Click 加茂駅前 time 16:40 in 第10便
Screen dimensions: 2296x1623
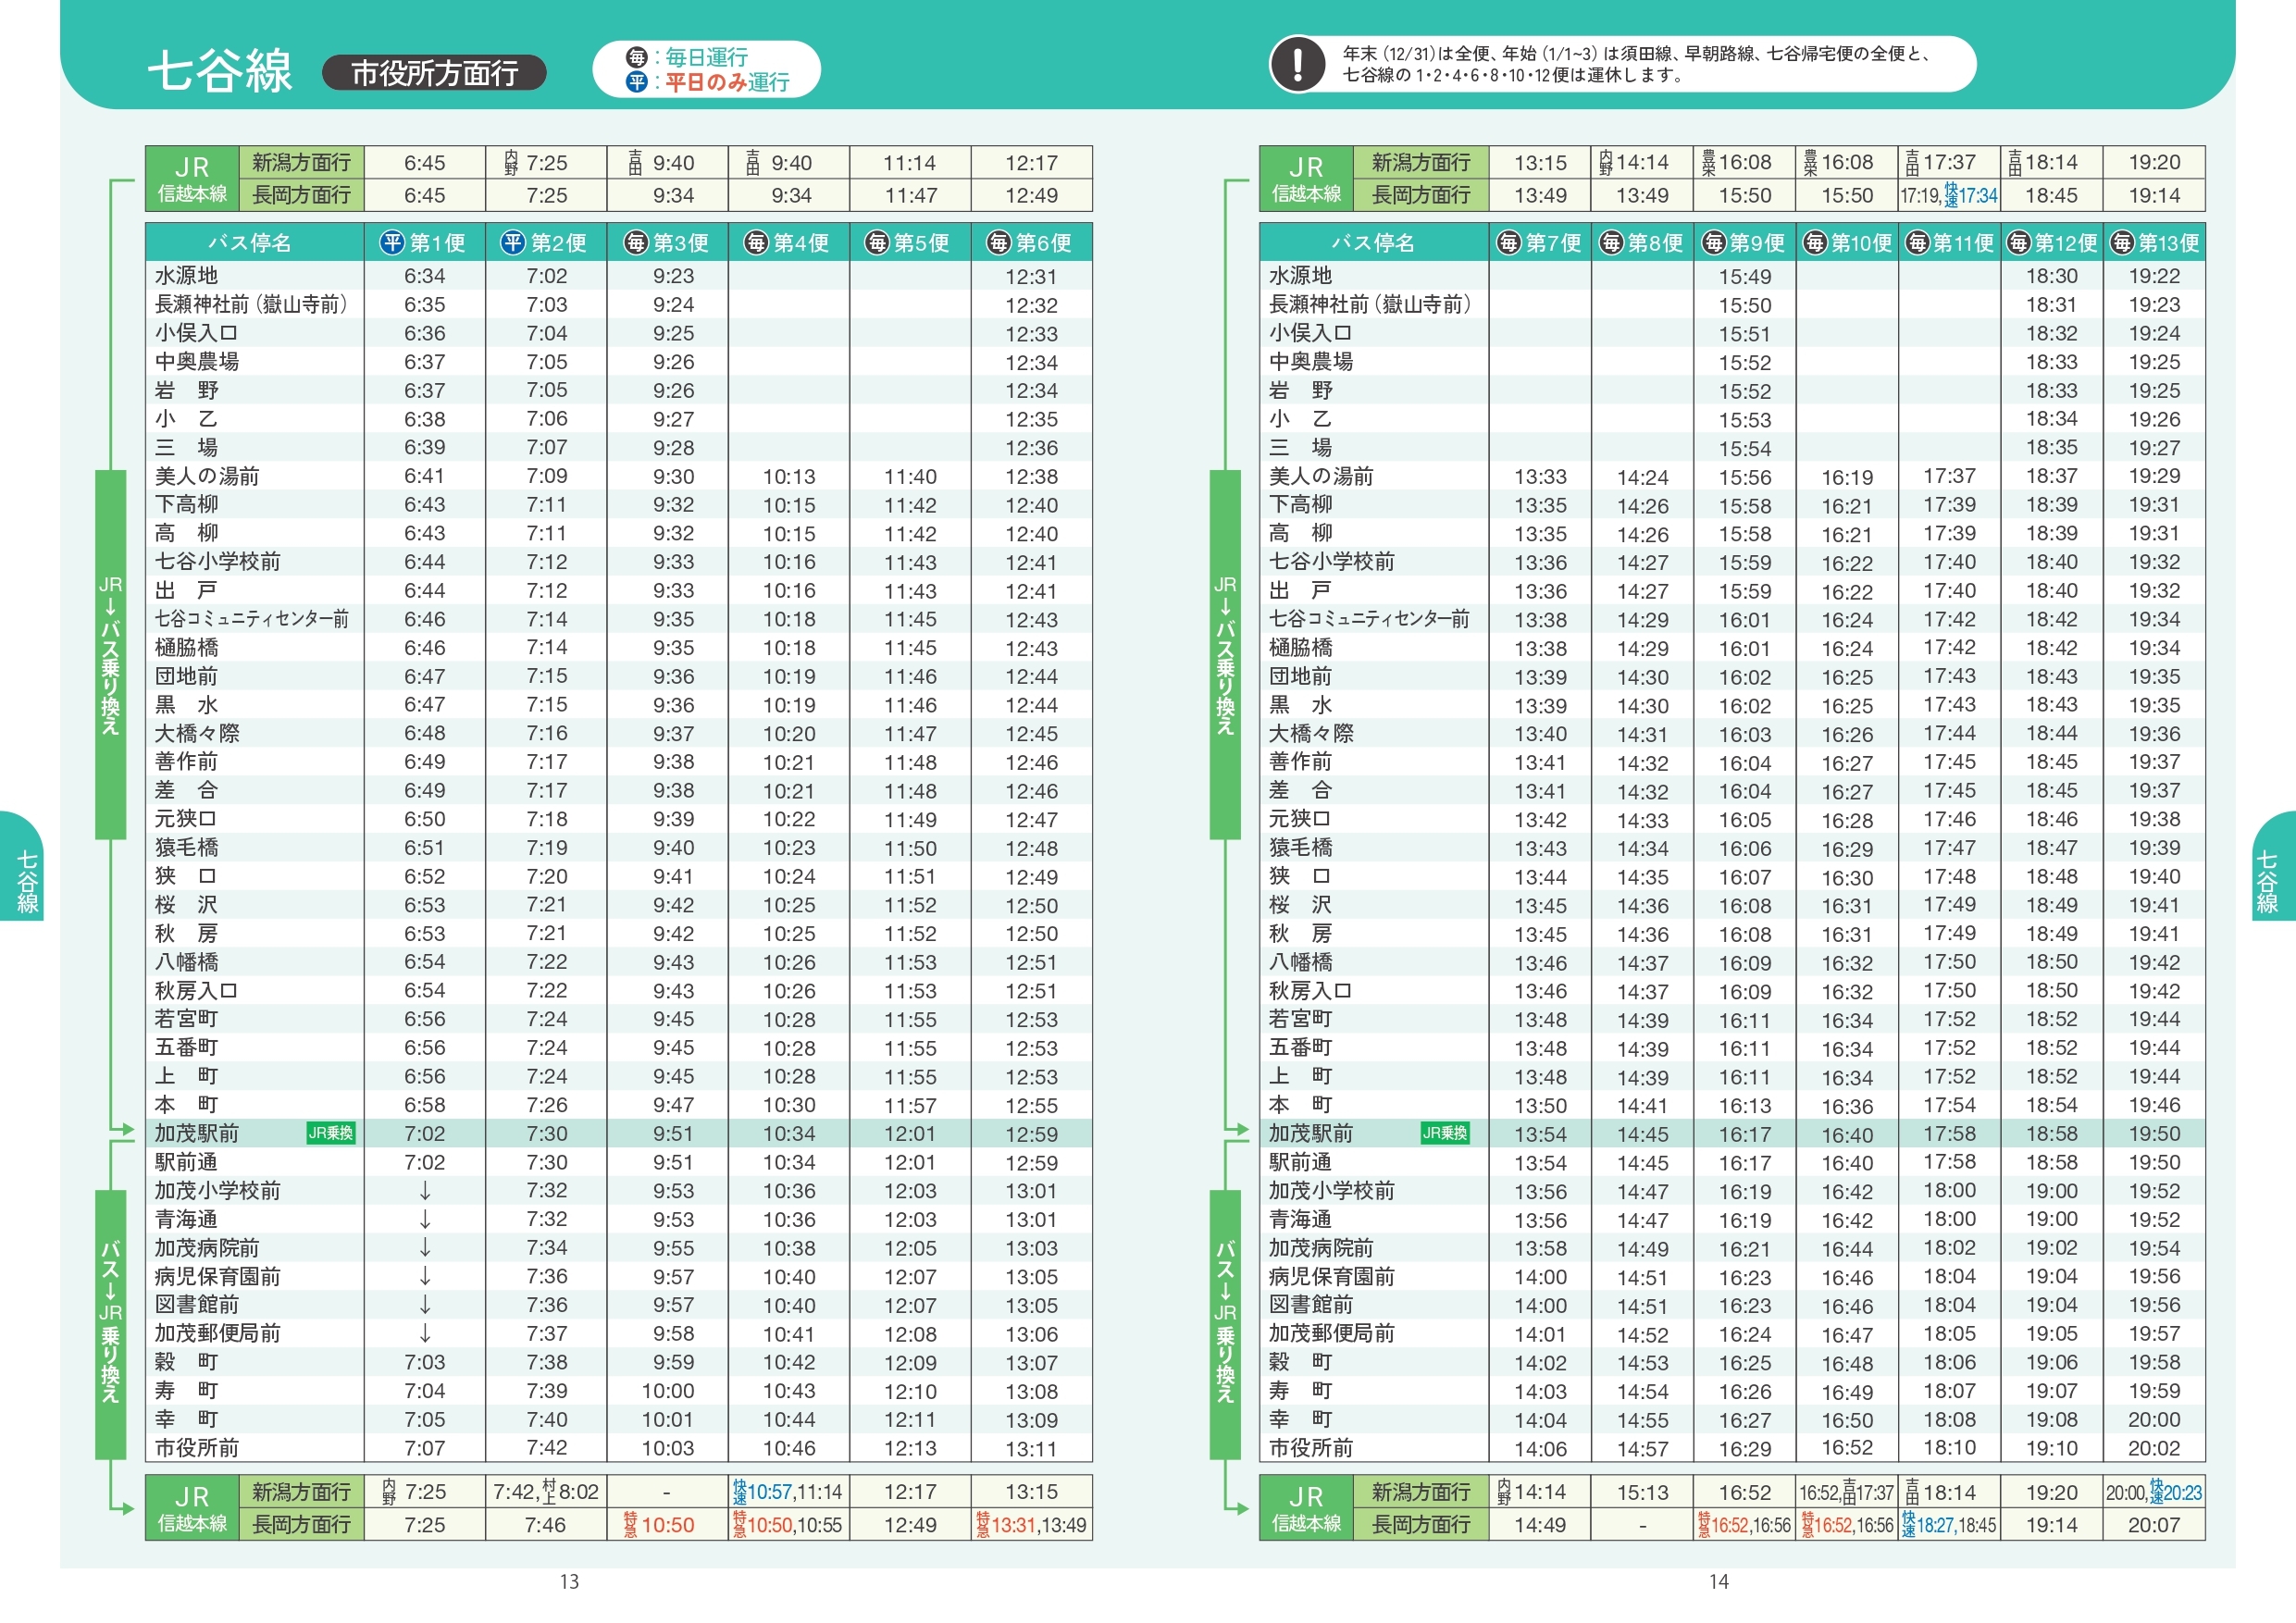click(x=1847, y=1135)
